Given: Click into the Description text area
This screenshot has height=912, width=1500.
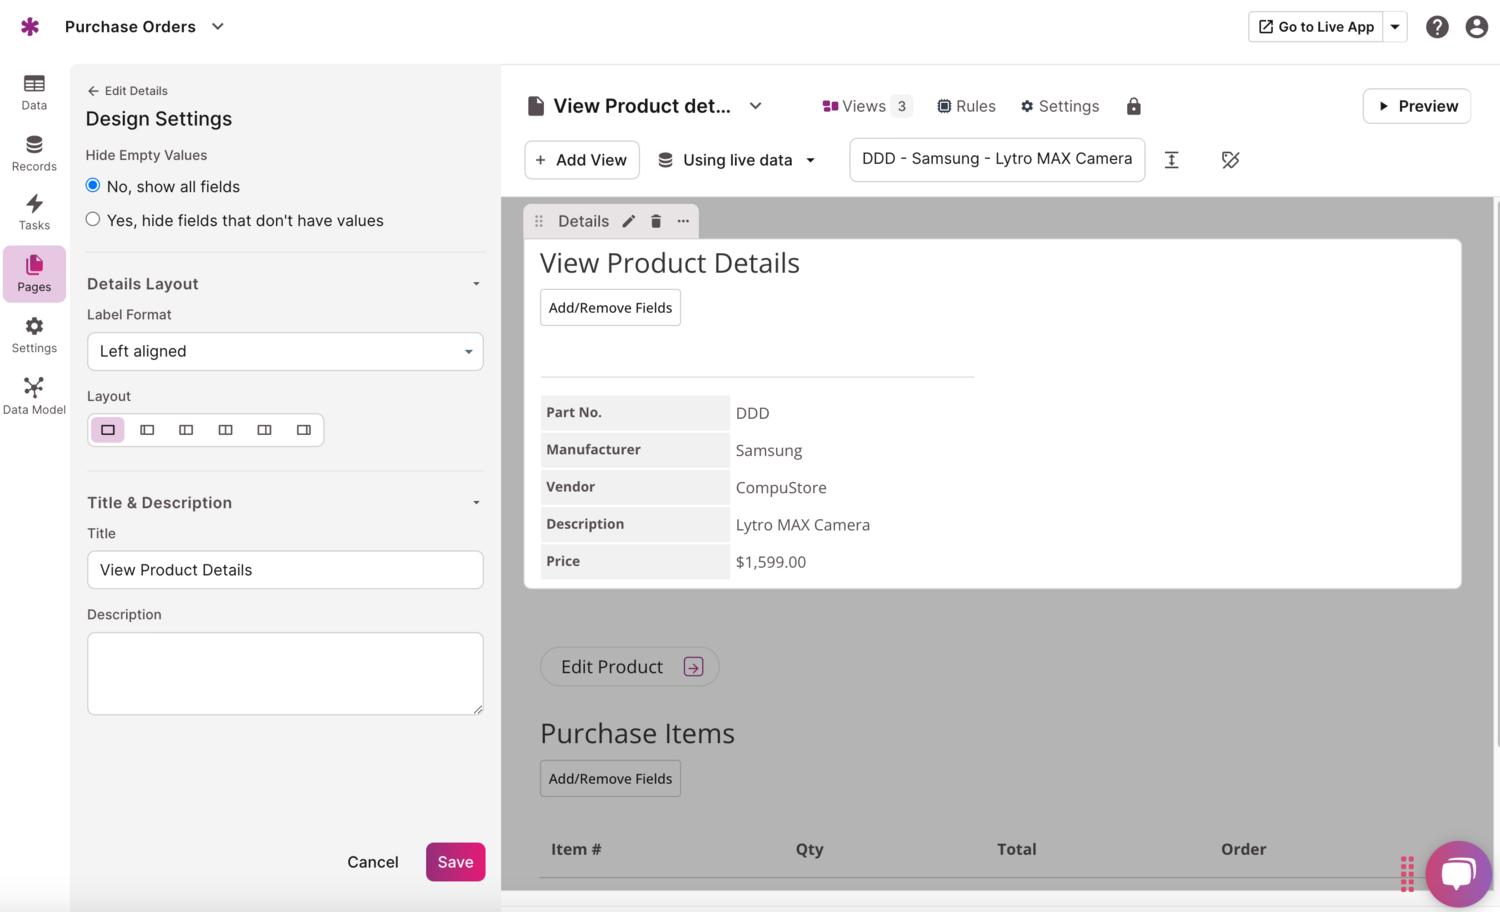Looking at the screenshot, I should tap(285, 673).
